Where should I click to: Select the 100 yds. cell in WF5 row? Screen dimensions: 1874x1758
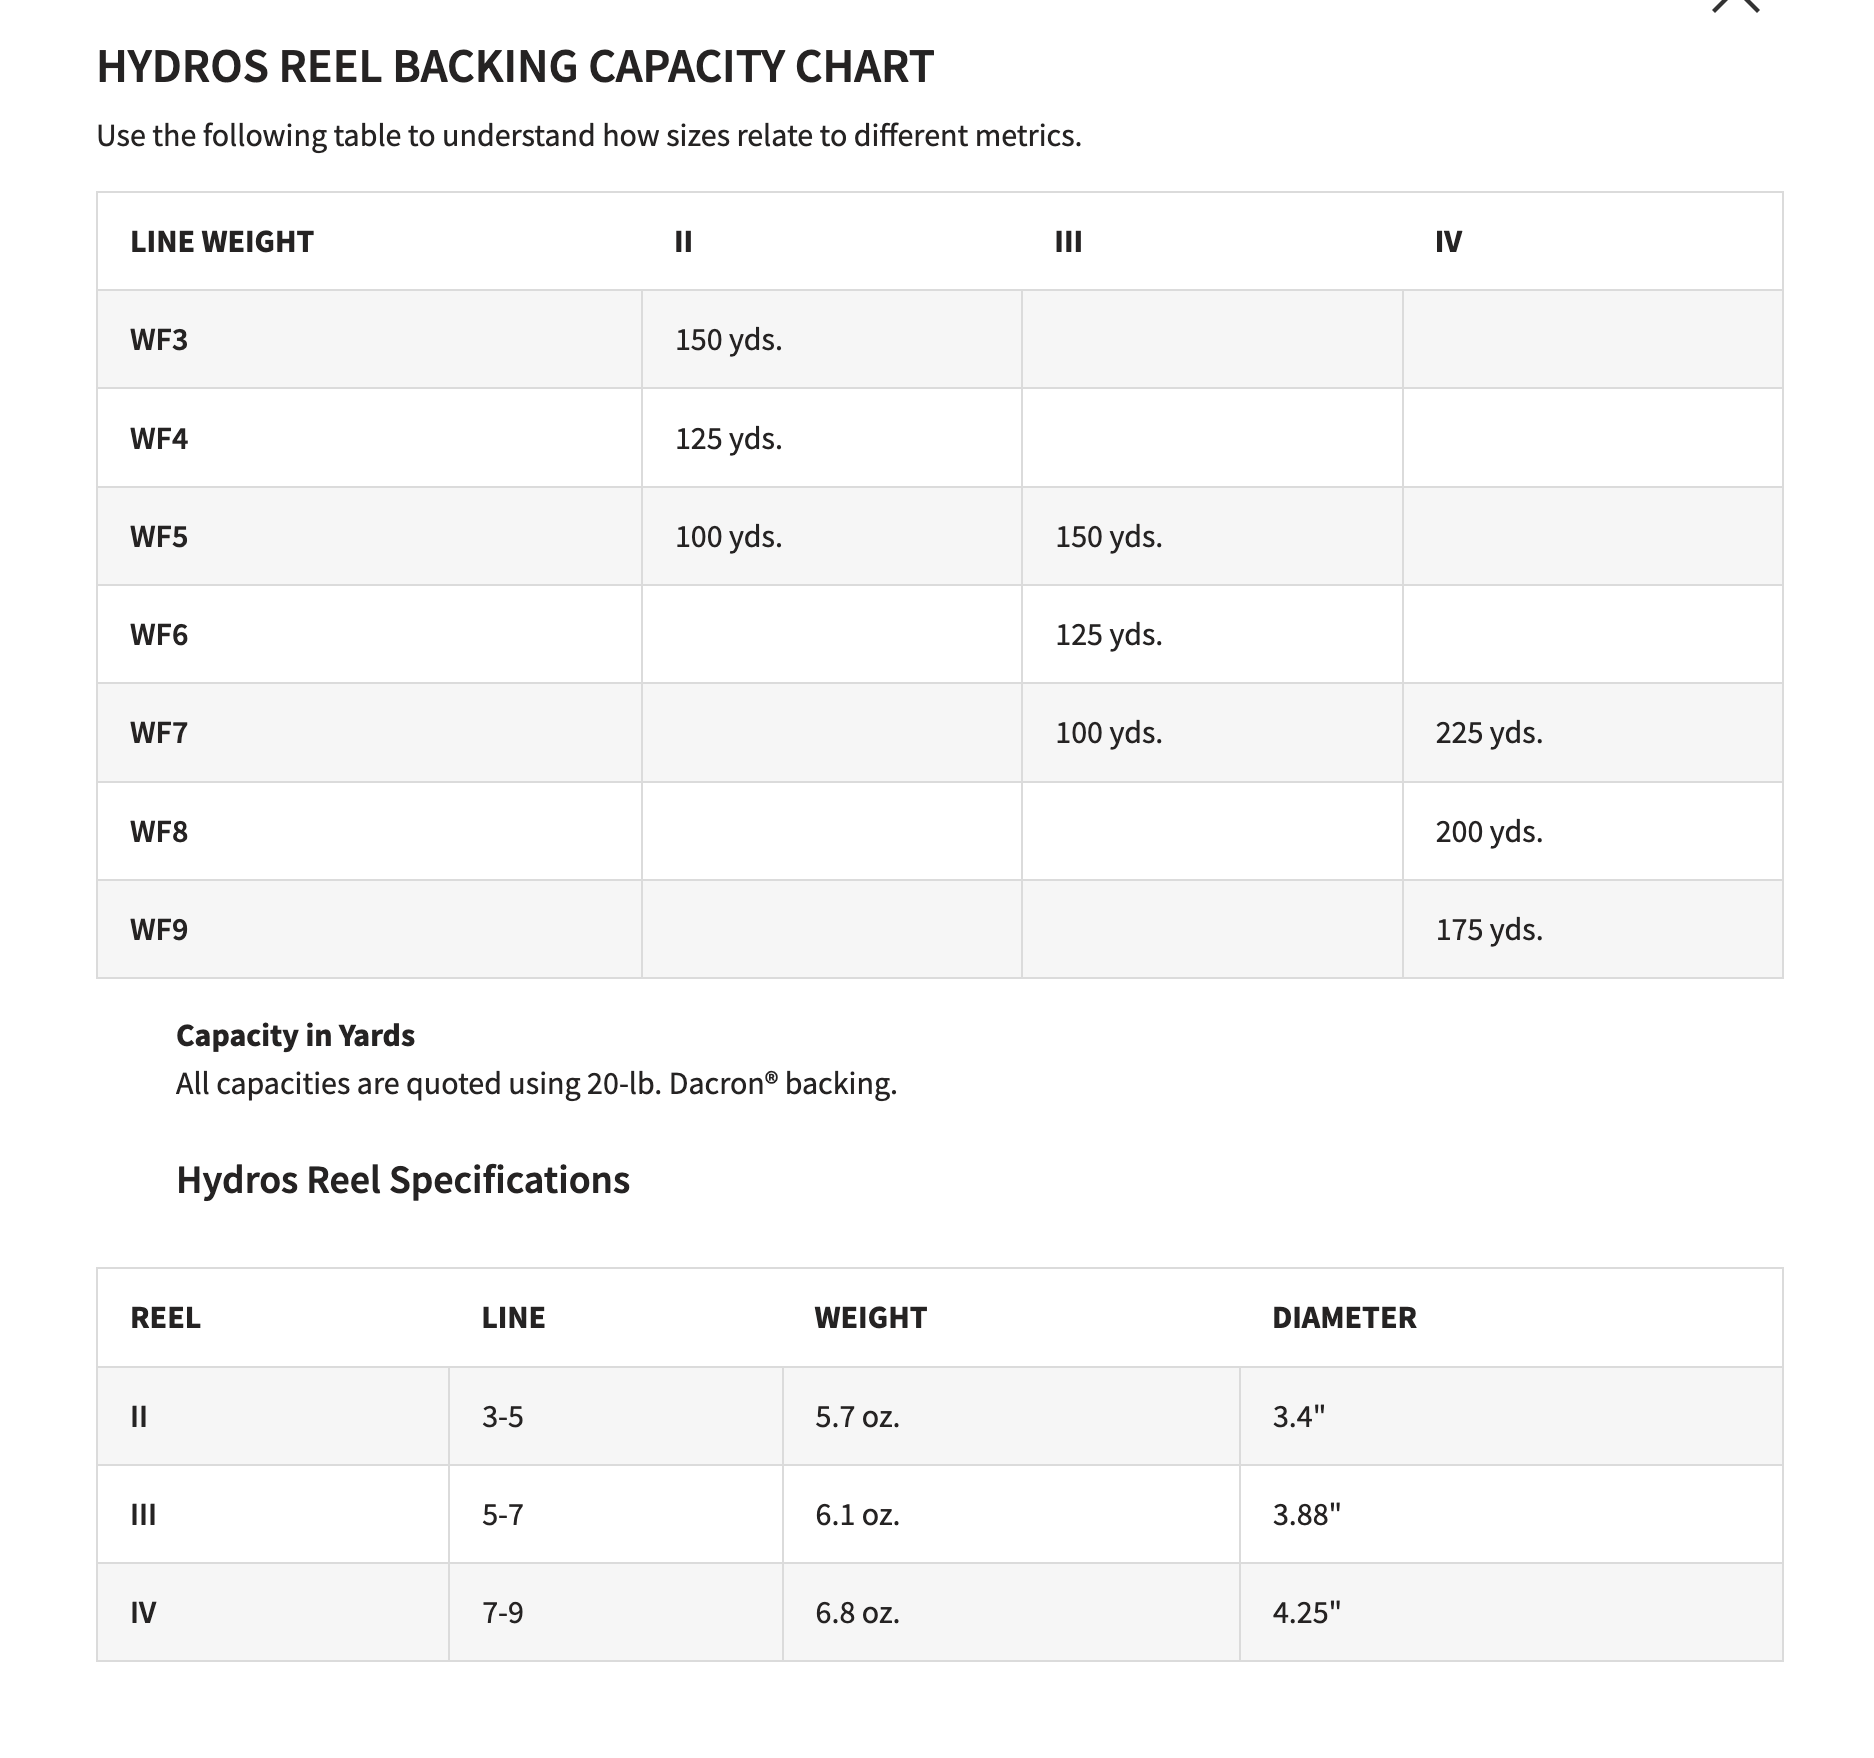728,537
